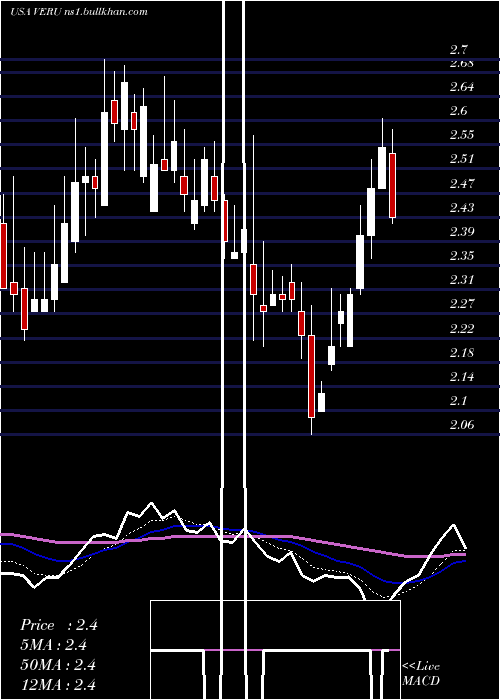Click the peak of the white indicator line at the far right

point(454,525)
